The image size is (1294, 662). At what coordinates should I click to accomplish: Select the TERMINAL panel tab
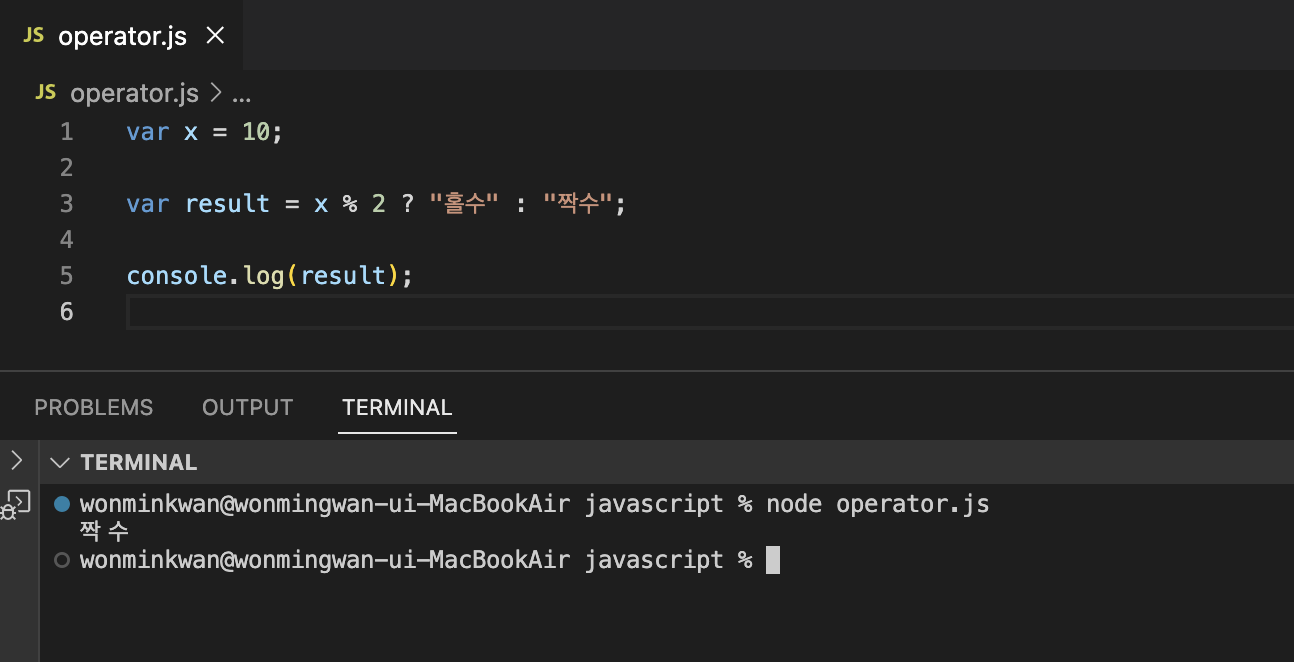tap(397, 407)
